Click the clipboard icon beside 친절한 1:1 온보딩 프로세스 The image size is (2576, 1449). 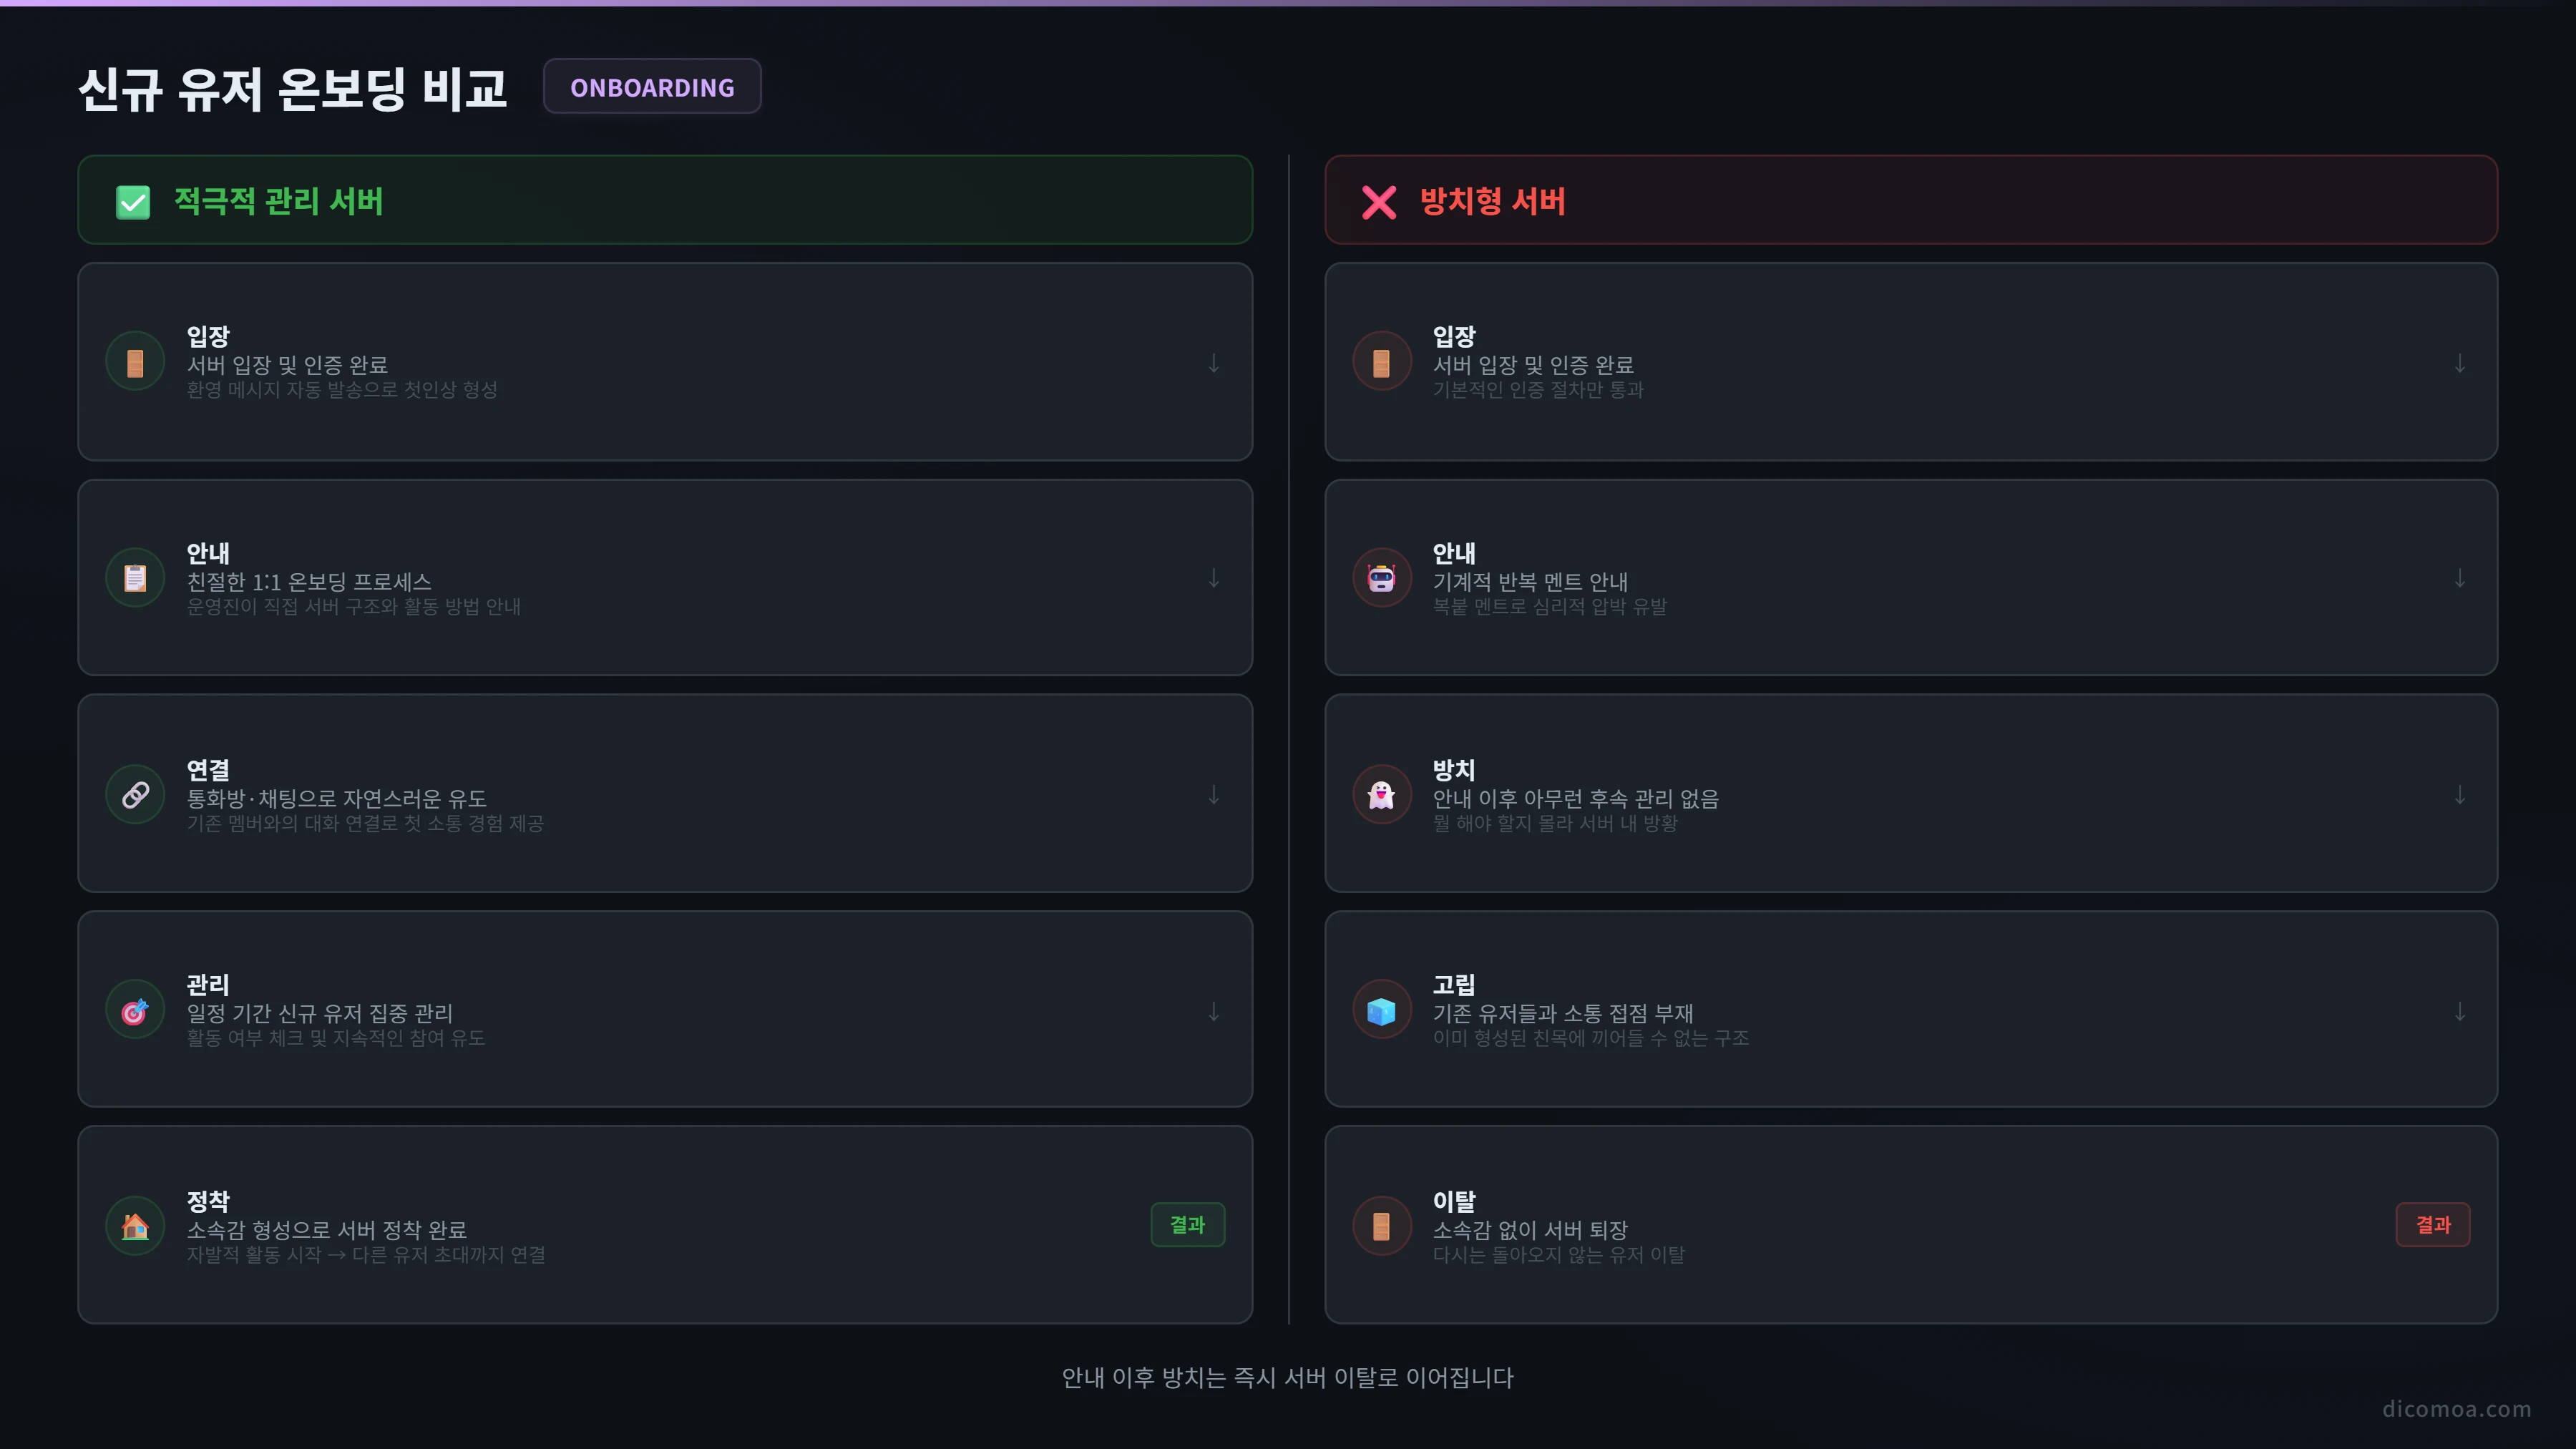(135, 578)
